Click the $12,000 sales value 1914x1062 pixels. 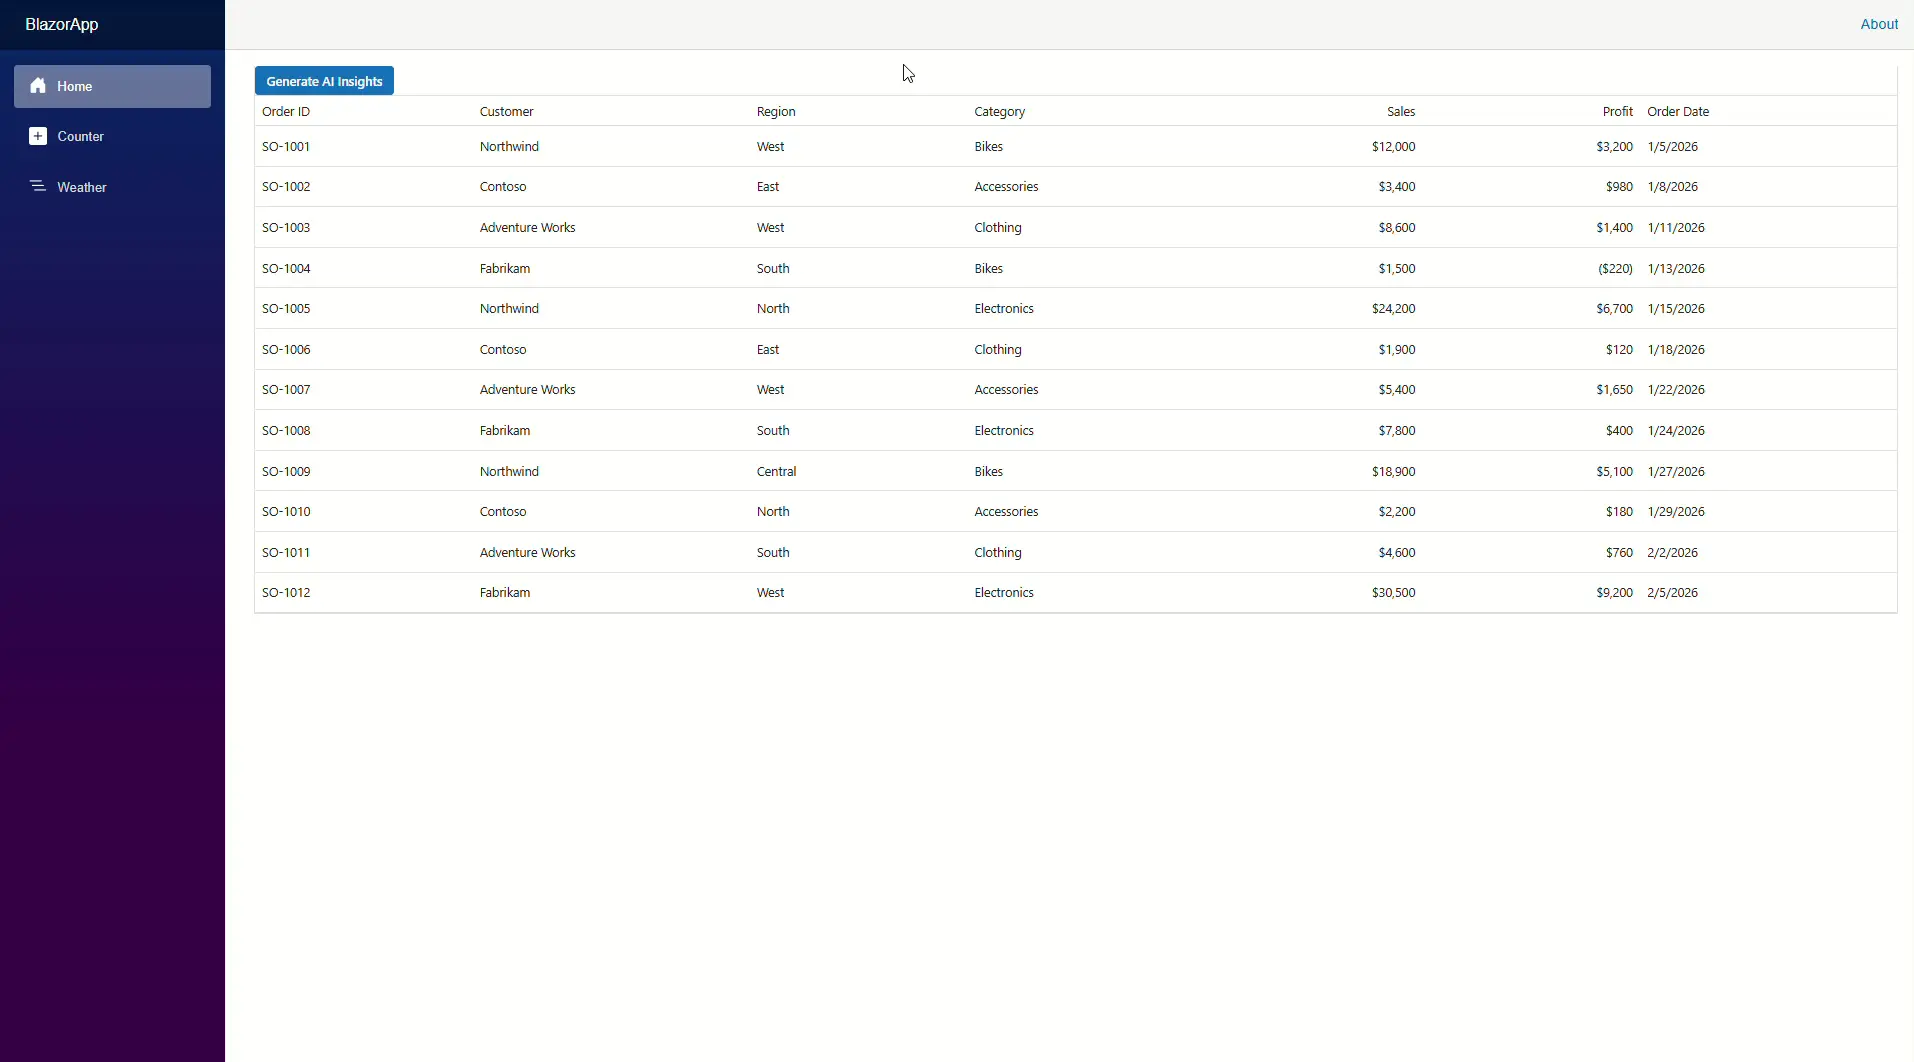click(x=1394, y=147)
